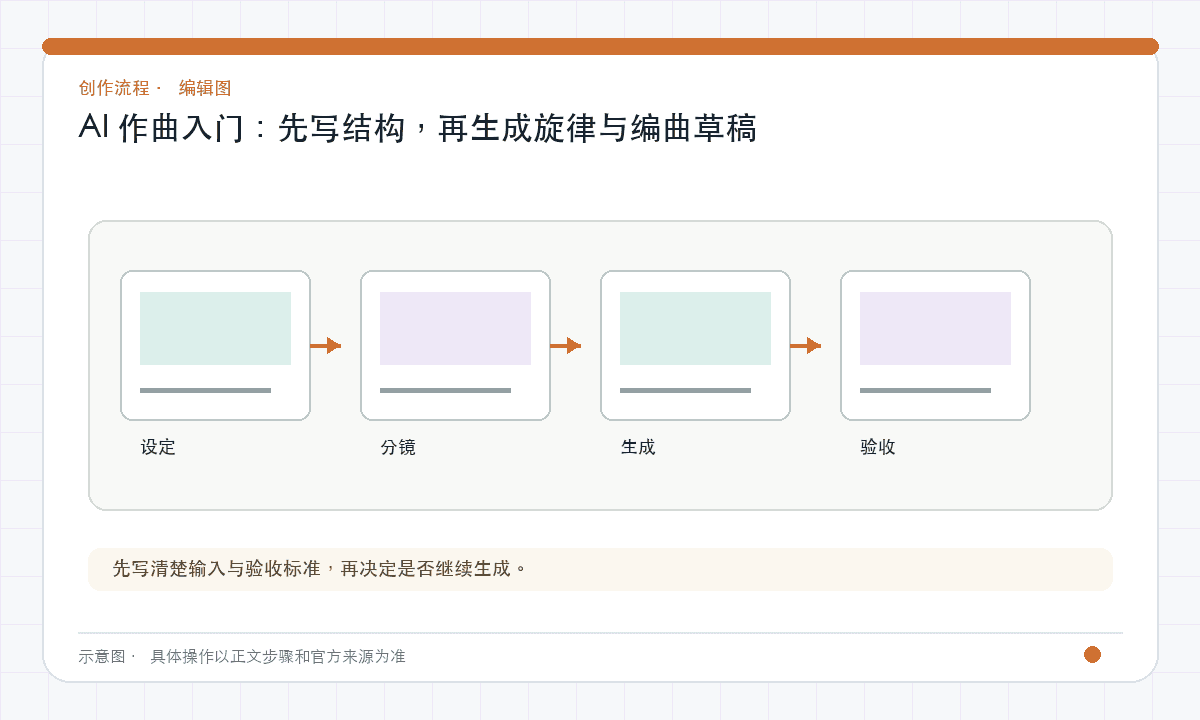
Task: Click green image placeholder in 生成 card
Action: coord(695,328)
